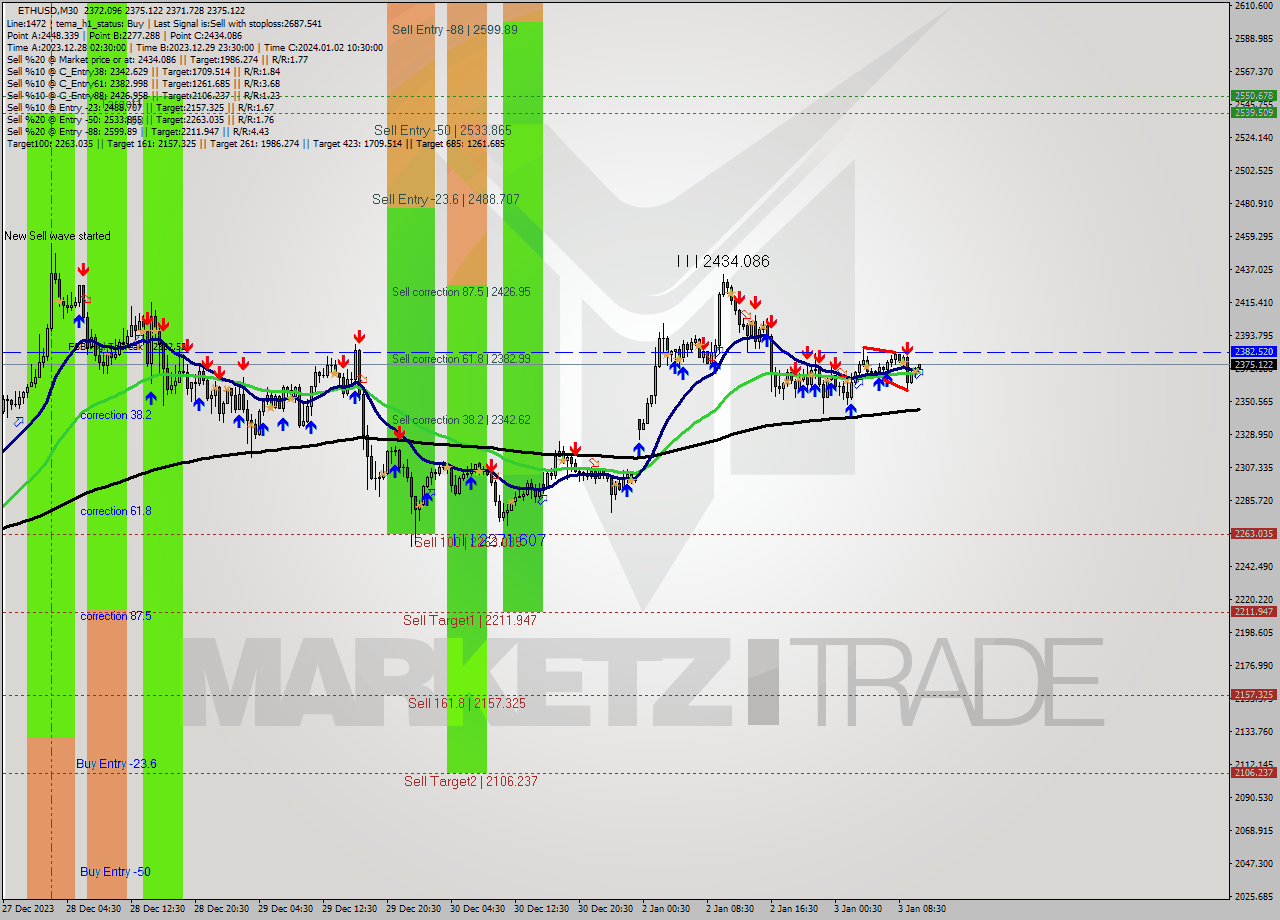This screenshot has height=920, width=1280.
Task: Select the 'Sell correction 38.2 | 2342.62' label
Action: (461, 420)
